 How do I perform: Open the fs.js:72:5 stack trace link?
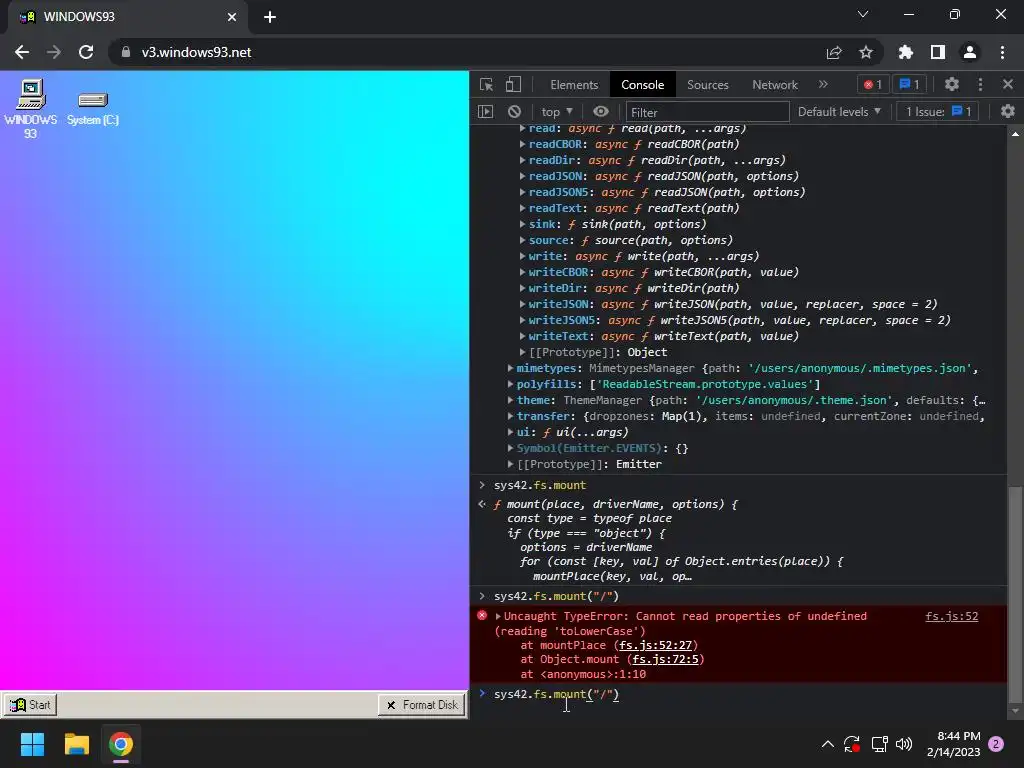(x=665, y=660)
